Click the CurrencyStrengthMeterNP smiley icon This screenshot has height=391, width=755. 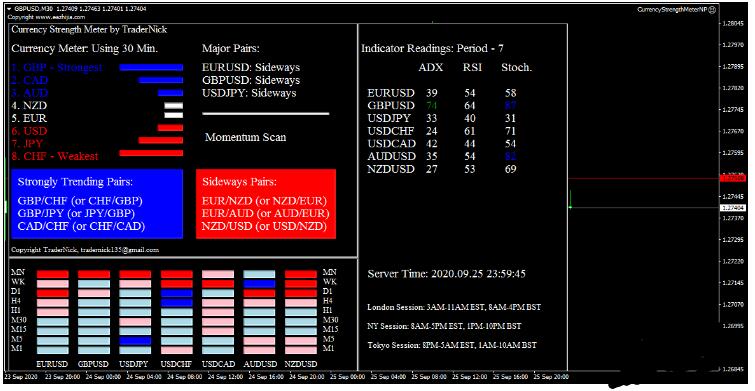pos(713,9)
